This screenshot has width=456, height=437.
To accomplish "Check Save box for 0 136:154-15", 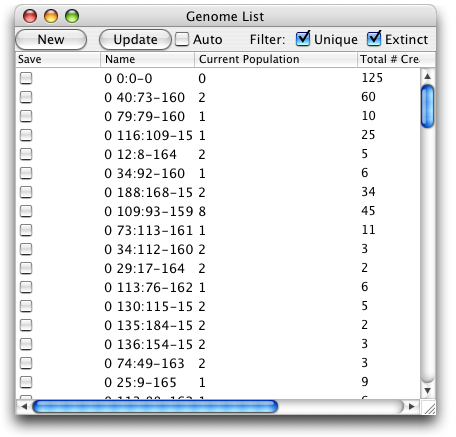I will [x=26, y=344].
